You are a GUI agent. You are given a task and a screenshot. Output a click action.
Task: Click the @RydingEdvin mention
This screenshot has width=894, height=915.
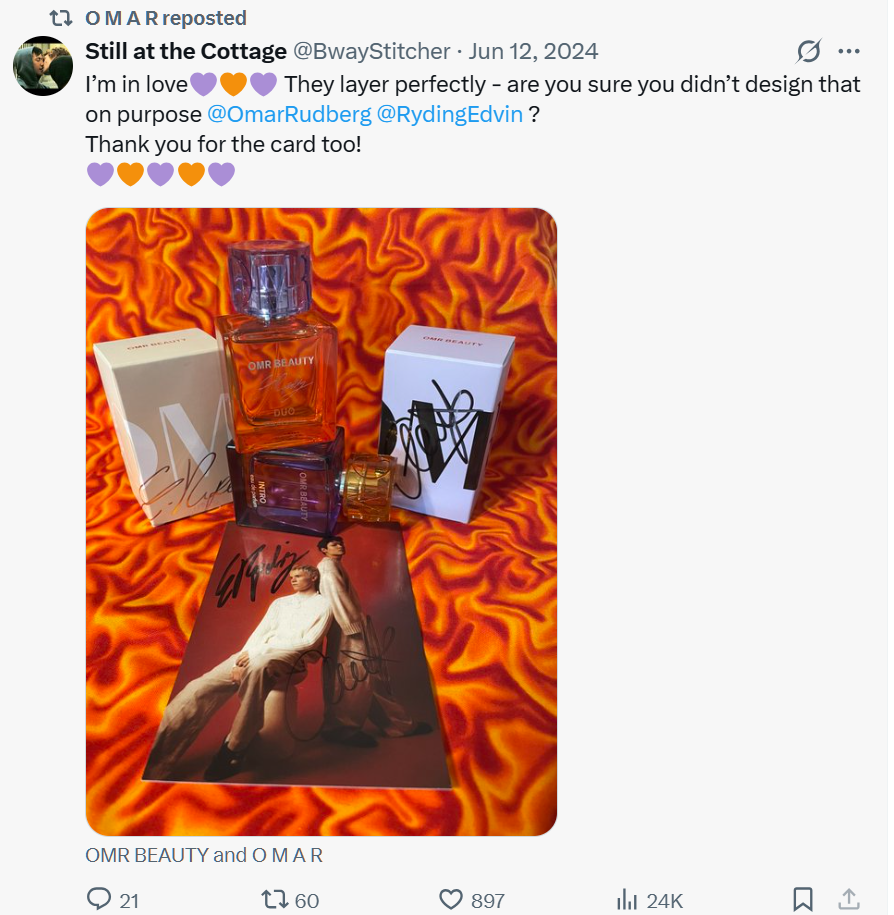(x=450, y=114)
